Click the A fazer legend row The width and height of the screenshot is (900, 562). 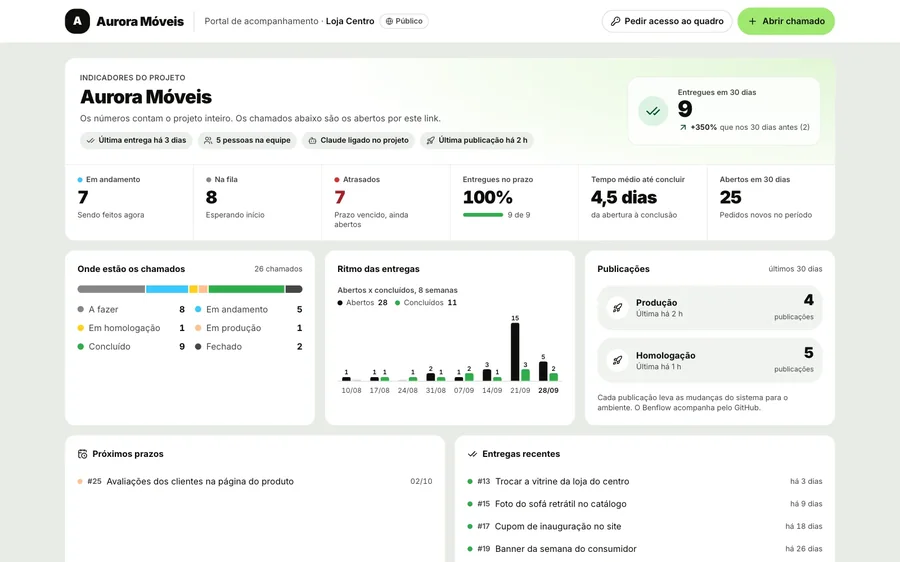point(131,309)
